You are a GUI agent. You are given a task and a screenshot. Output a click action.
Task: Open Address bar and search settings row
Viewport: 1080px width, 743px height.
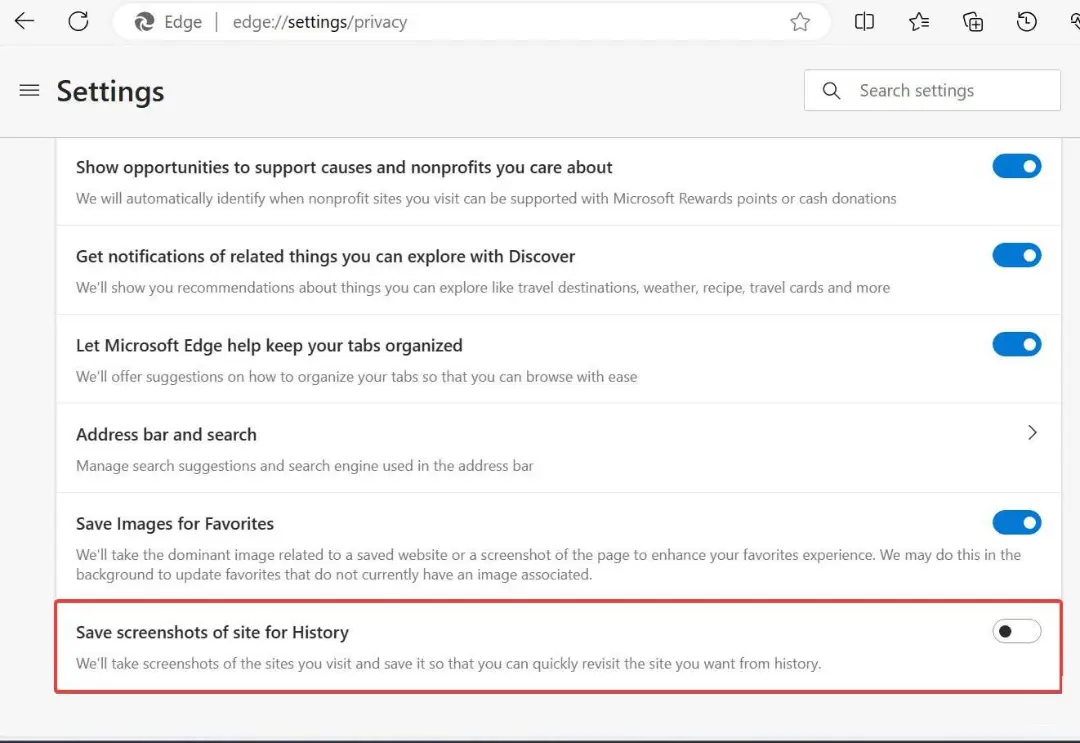559,448
